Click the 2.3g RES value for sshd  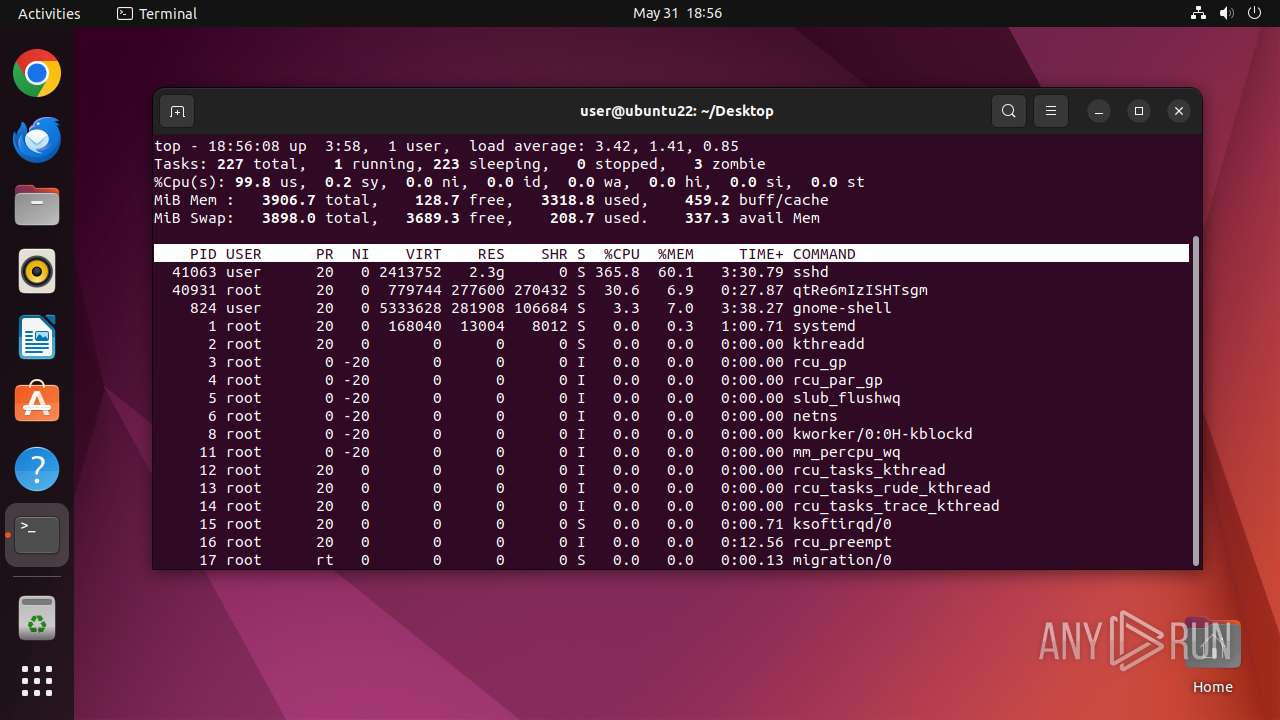[487, 272]
